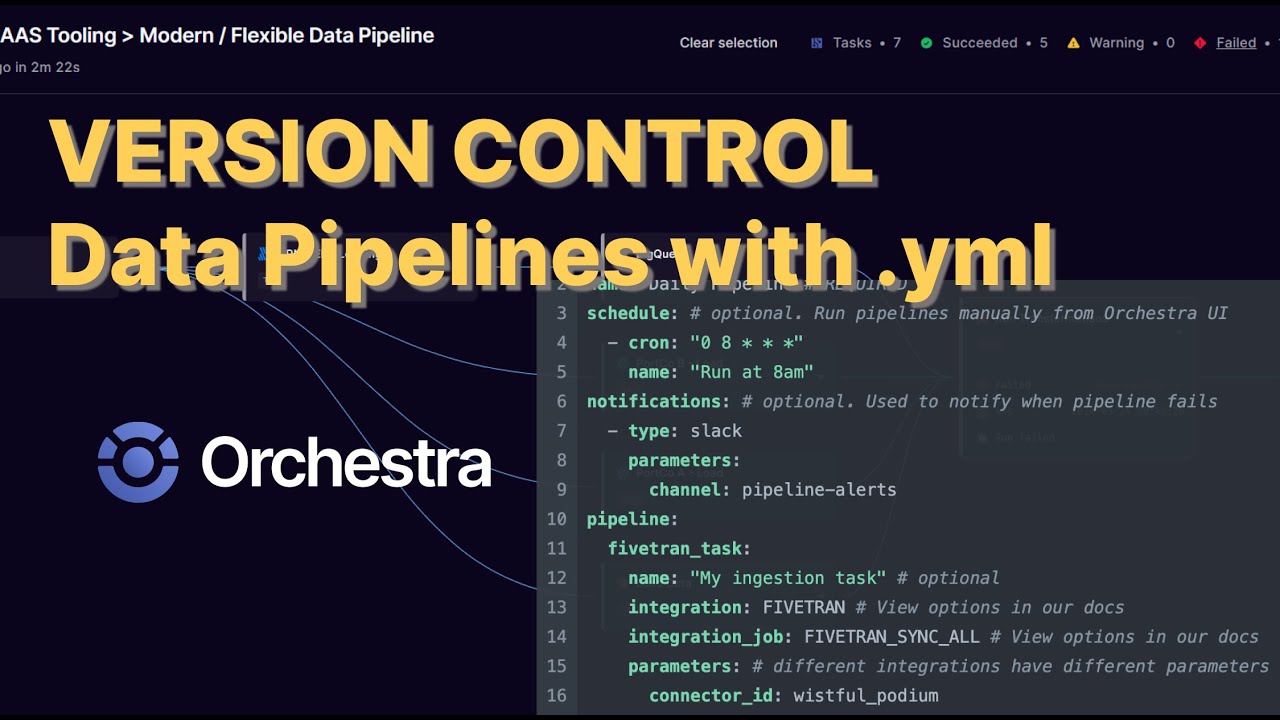This screenshot has width=1280, height=720.
Task: Filter by the Tasks • 7 counter
Action: [x=855, y=43]
